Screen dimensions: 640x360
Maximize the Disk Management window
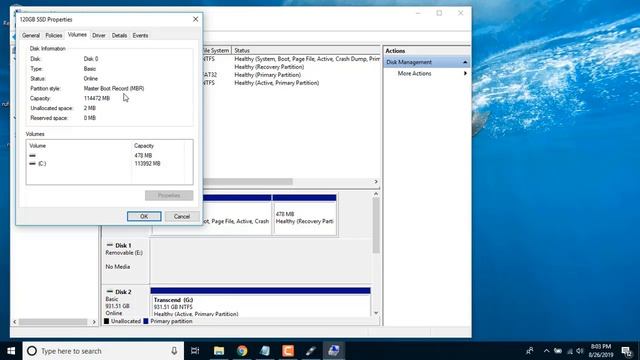pyautogui.click(x=439, y=13)
